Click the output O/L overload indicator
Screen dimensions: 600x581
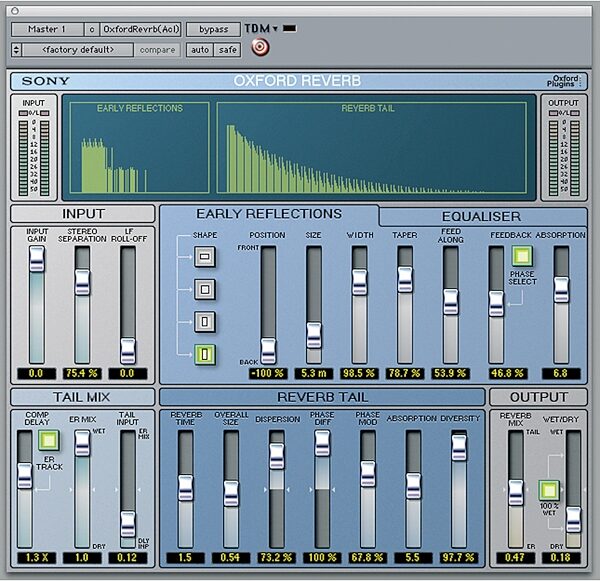coord(564,113)
